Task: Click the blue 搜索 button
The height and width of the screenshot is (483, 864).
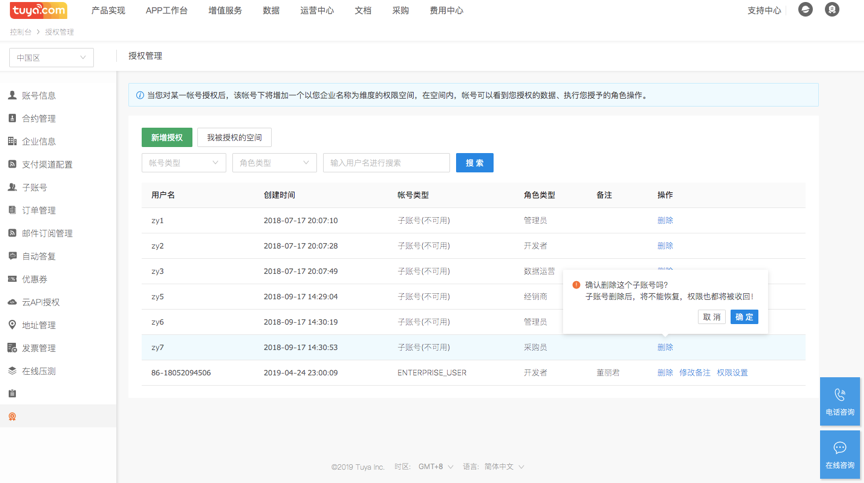Action: [x=474, y=162]
